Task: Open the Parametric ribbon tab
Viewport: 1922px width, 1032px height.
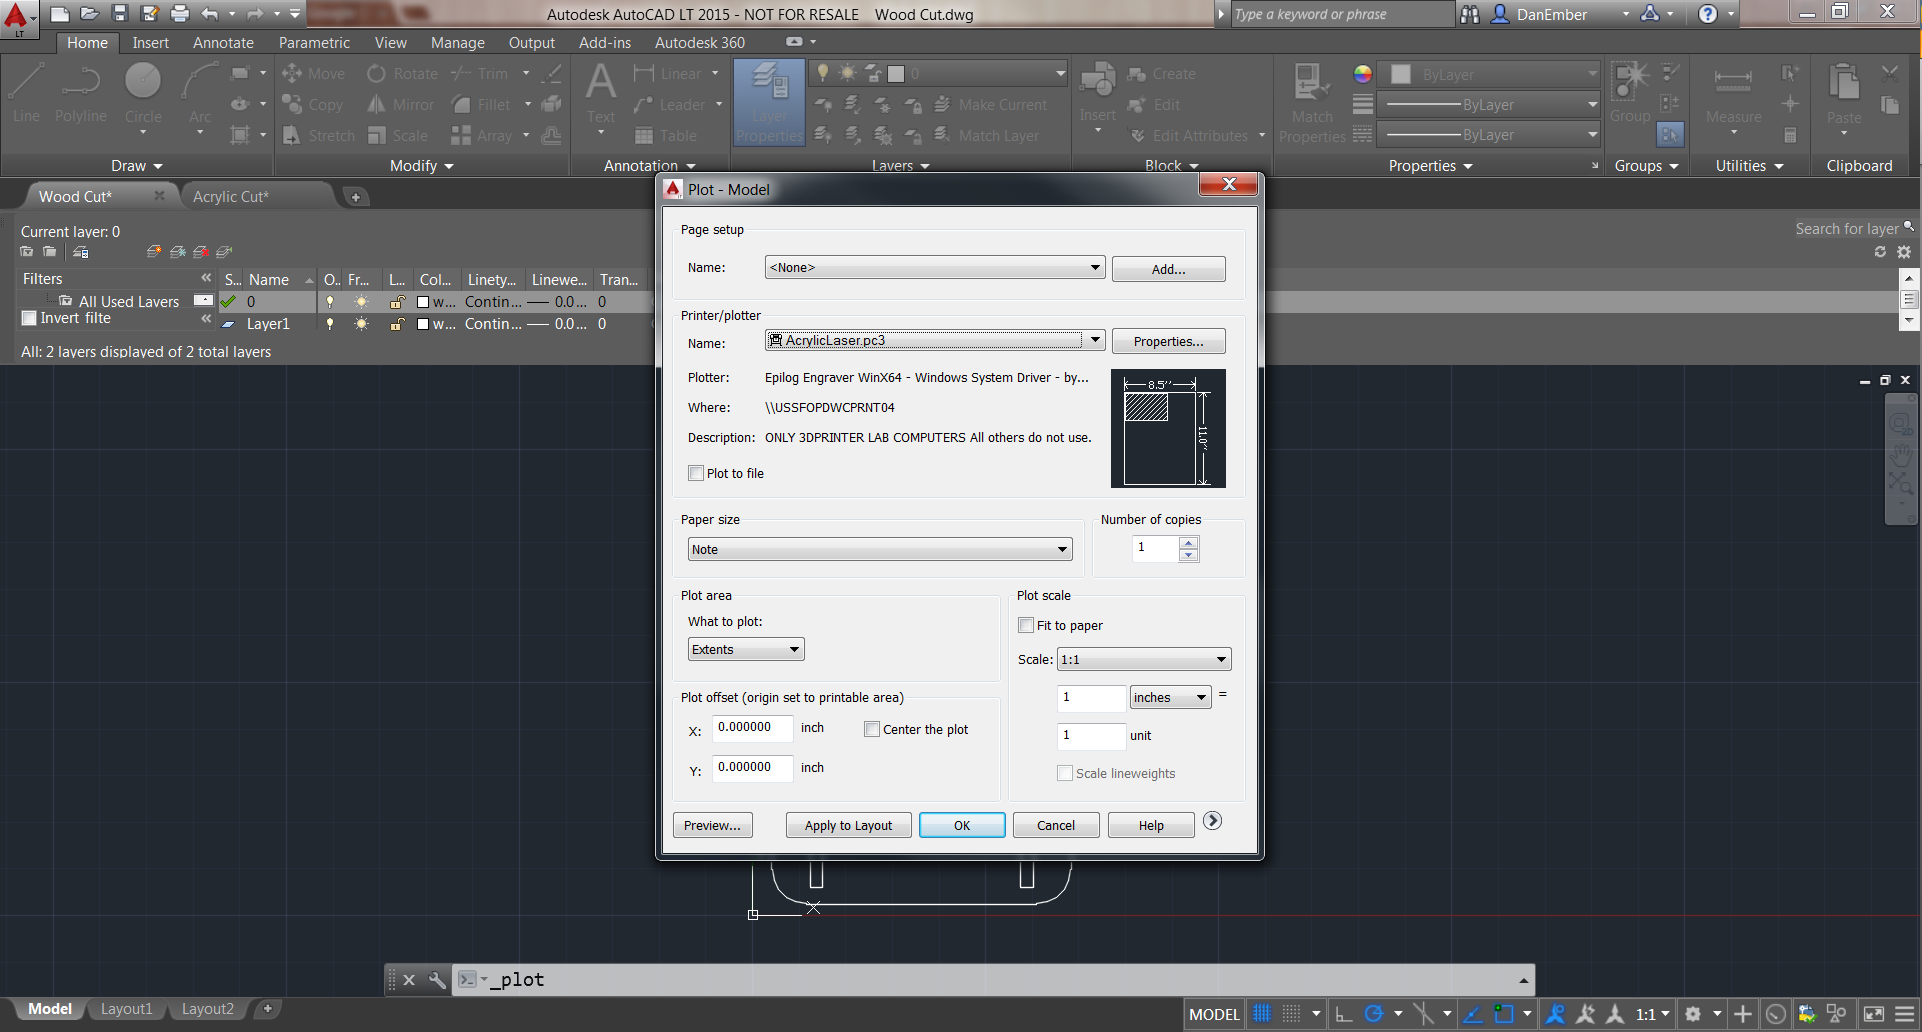Action: tap(314, 43)
